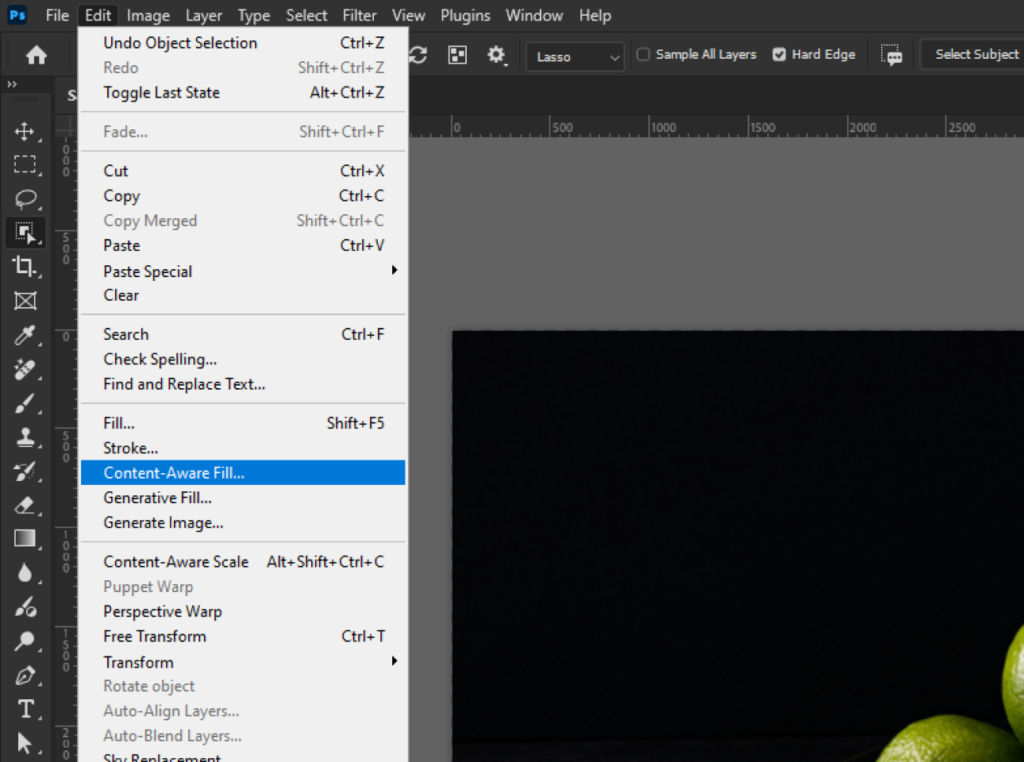Choose Cut from Edit menu
The image size is (1024, 762).
243,171
